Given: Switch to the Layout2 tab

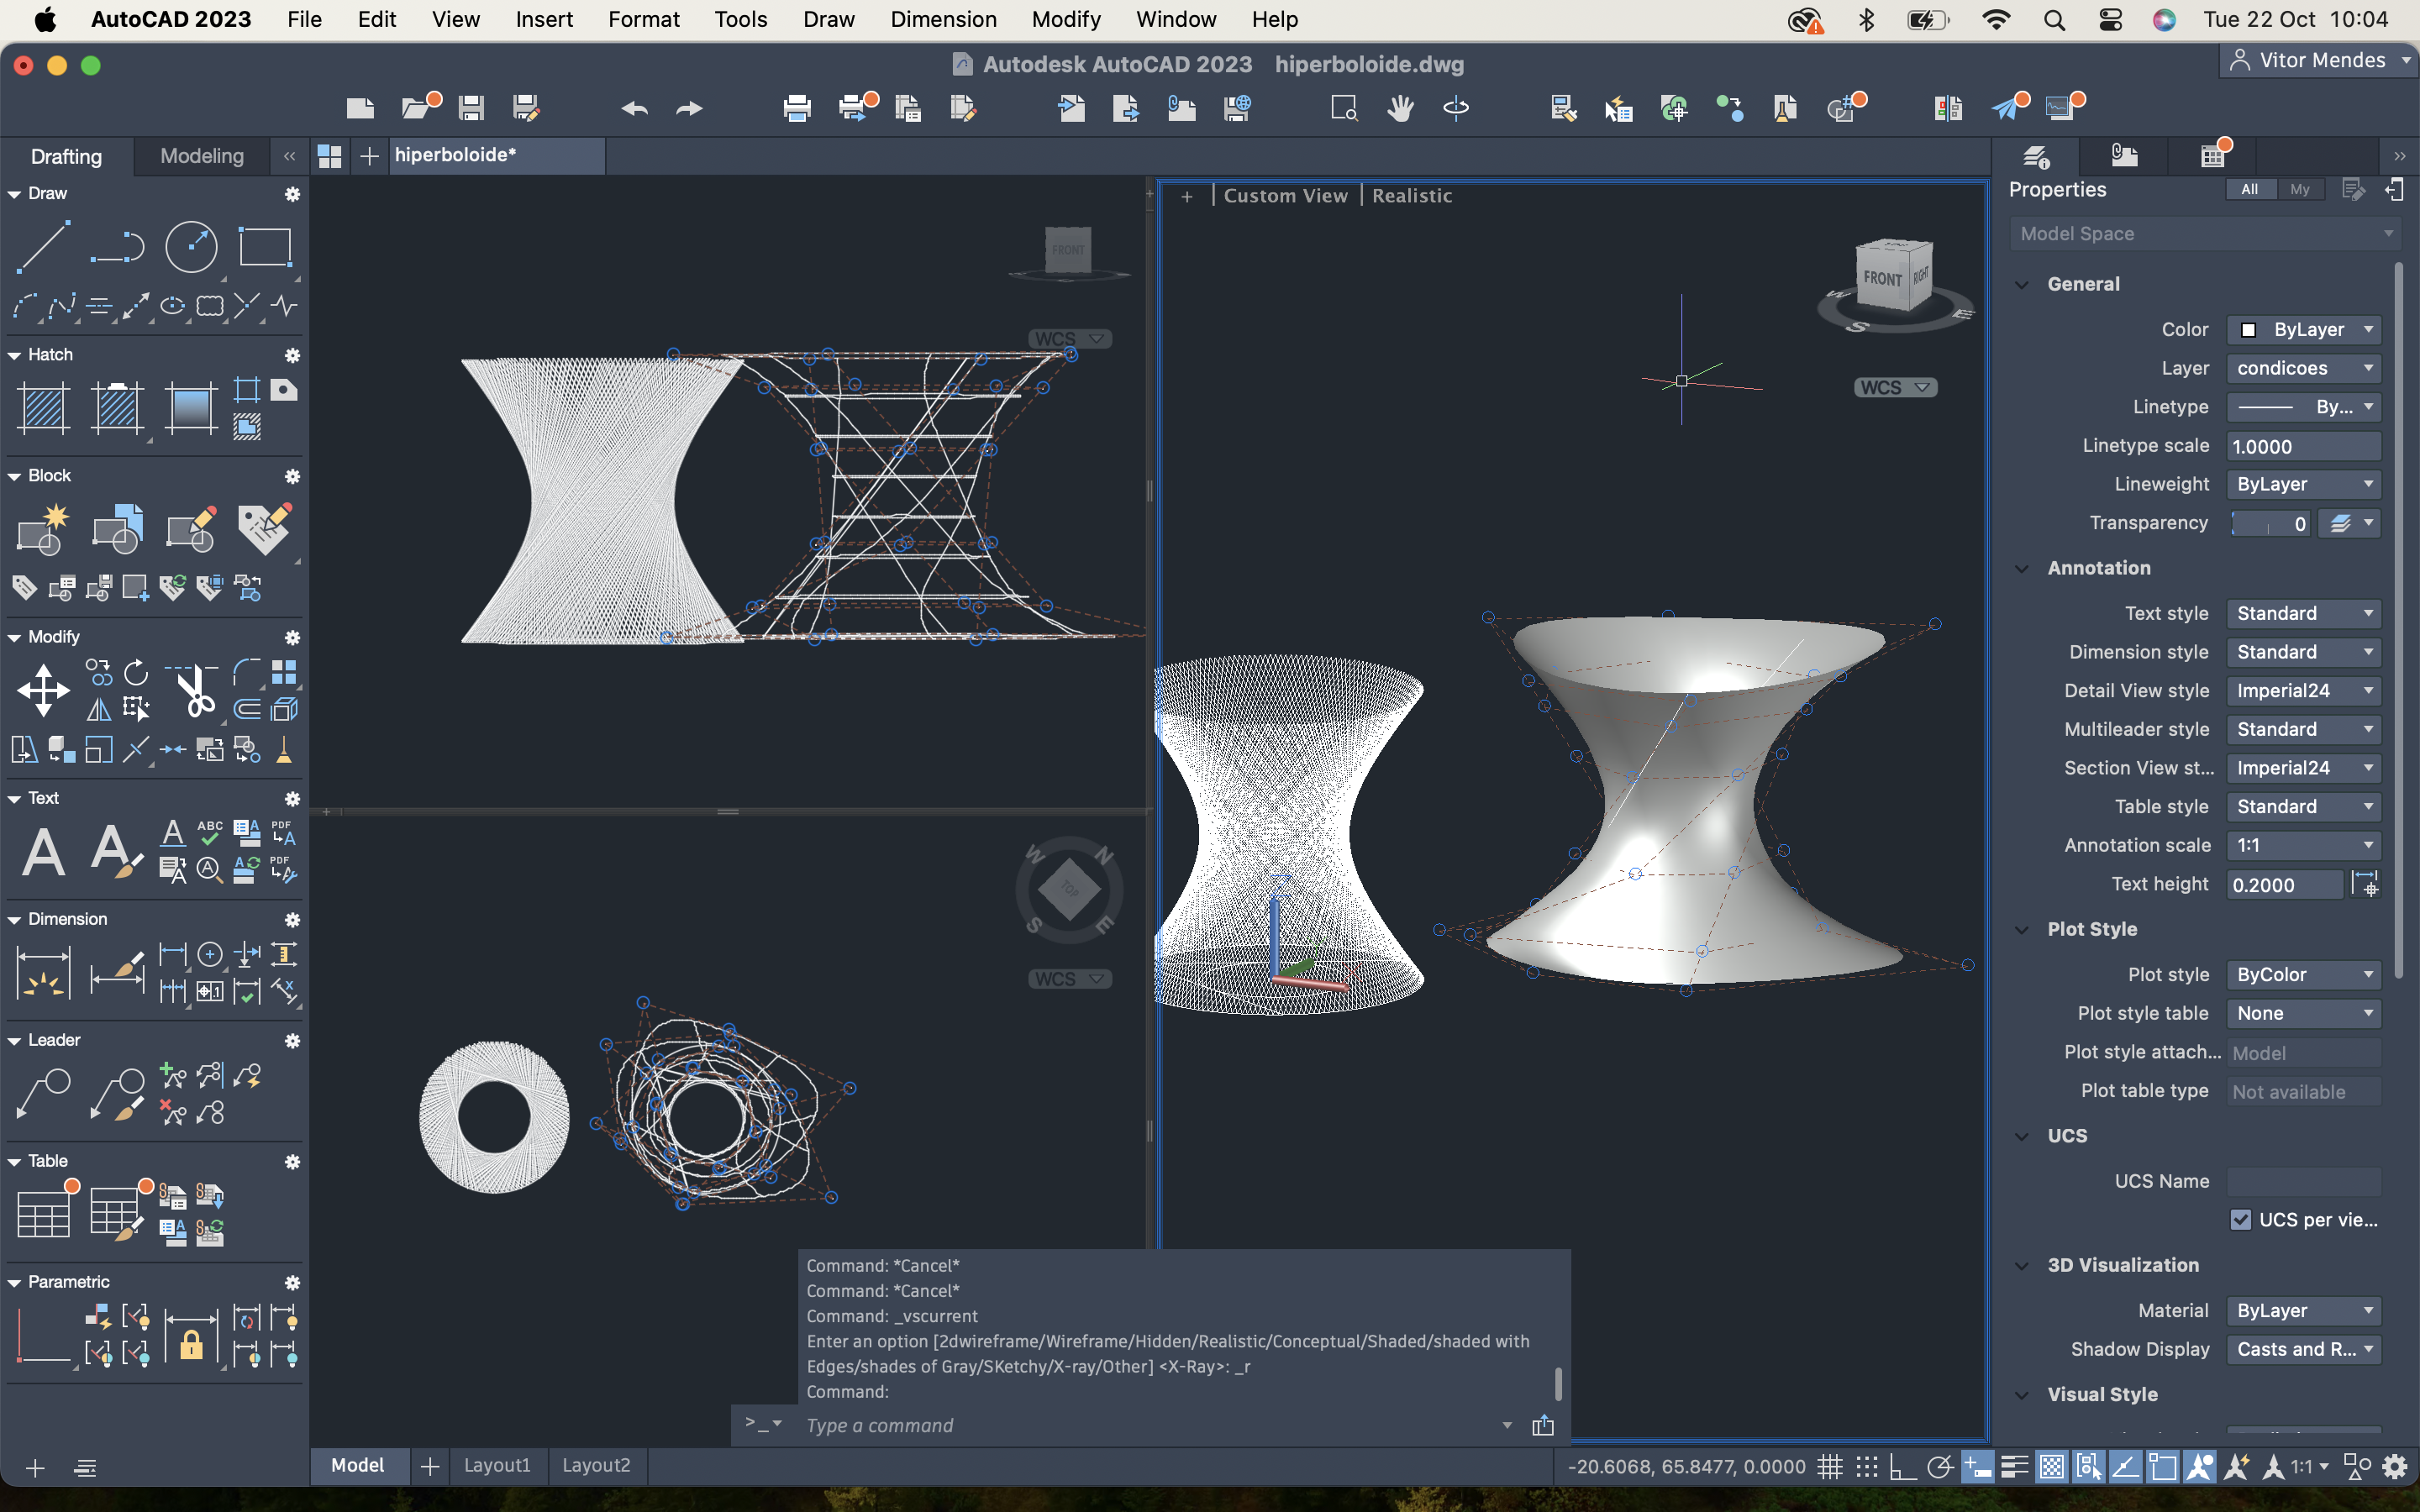Looking at the screenshot, I should point(596,1465).
